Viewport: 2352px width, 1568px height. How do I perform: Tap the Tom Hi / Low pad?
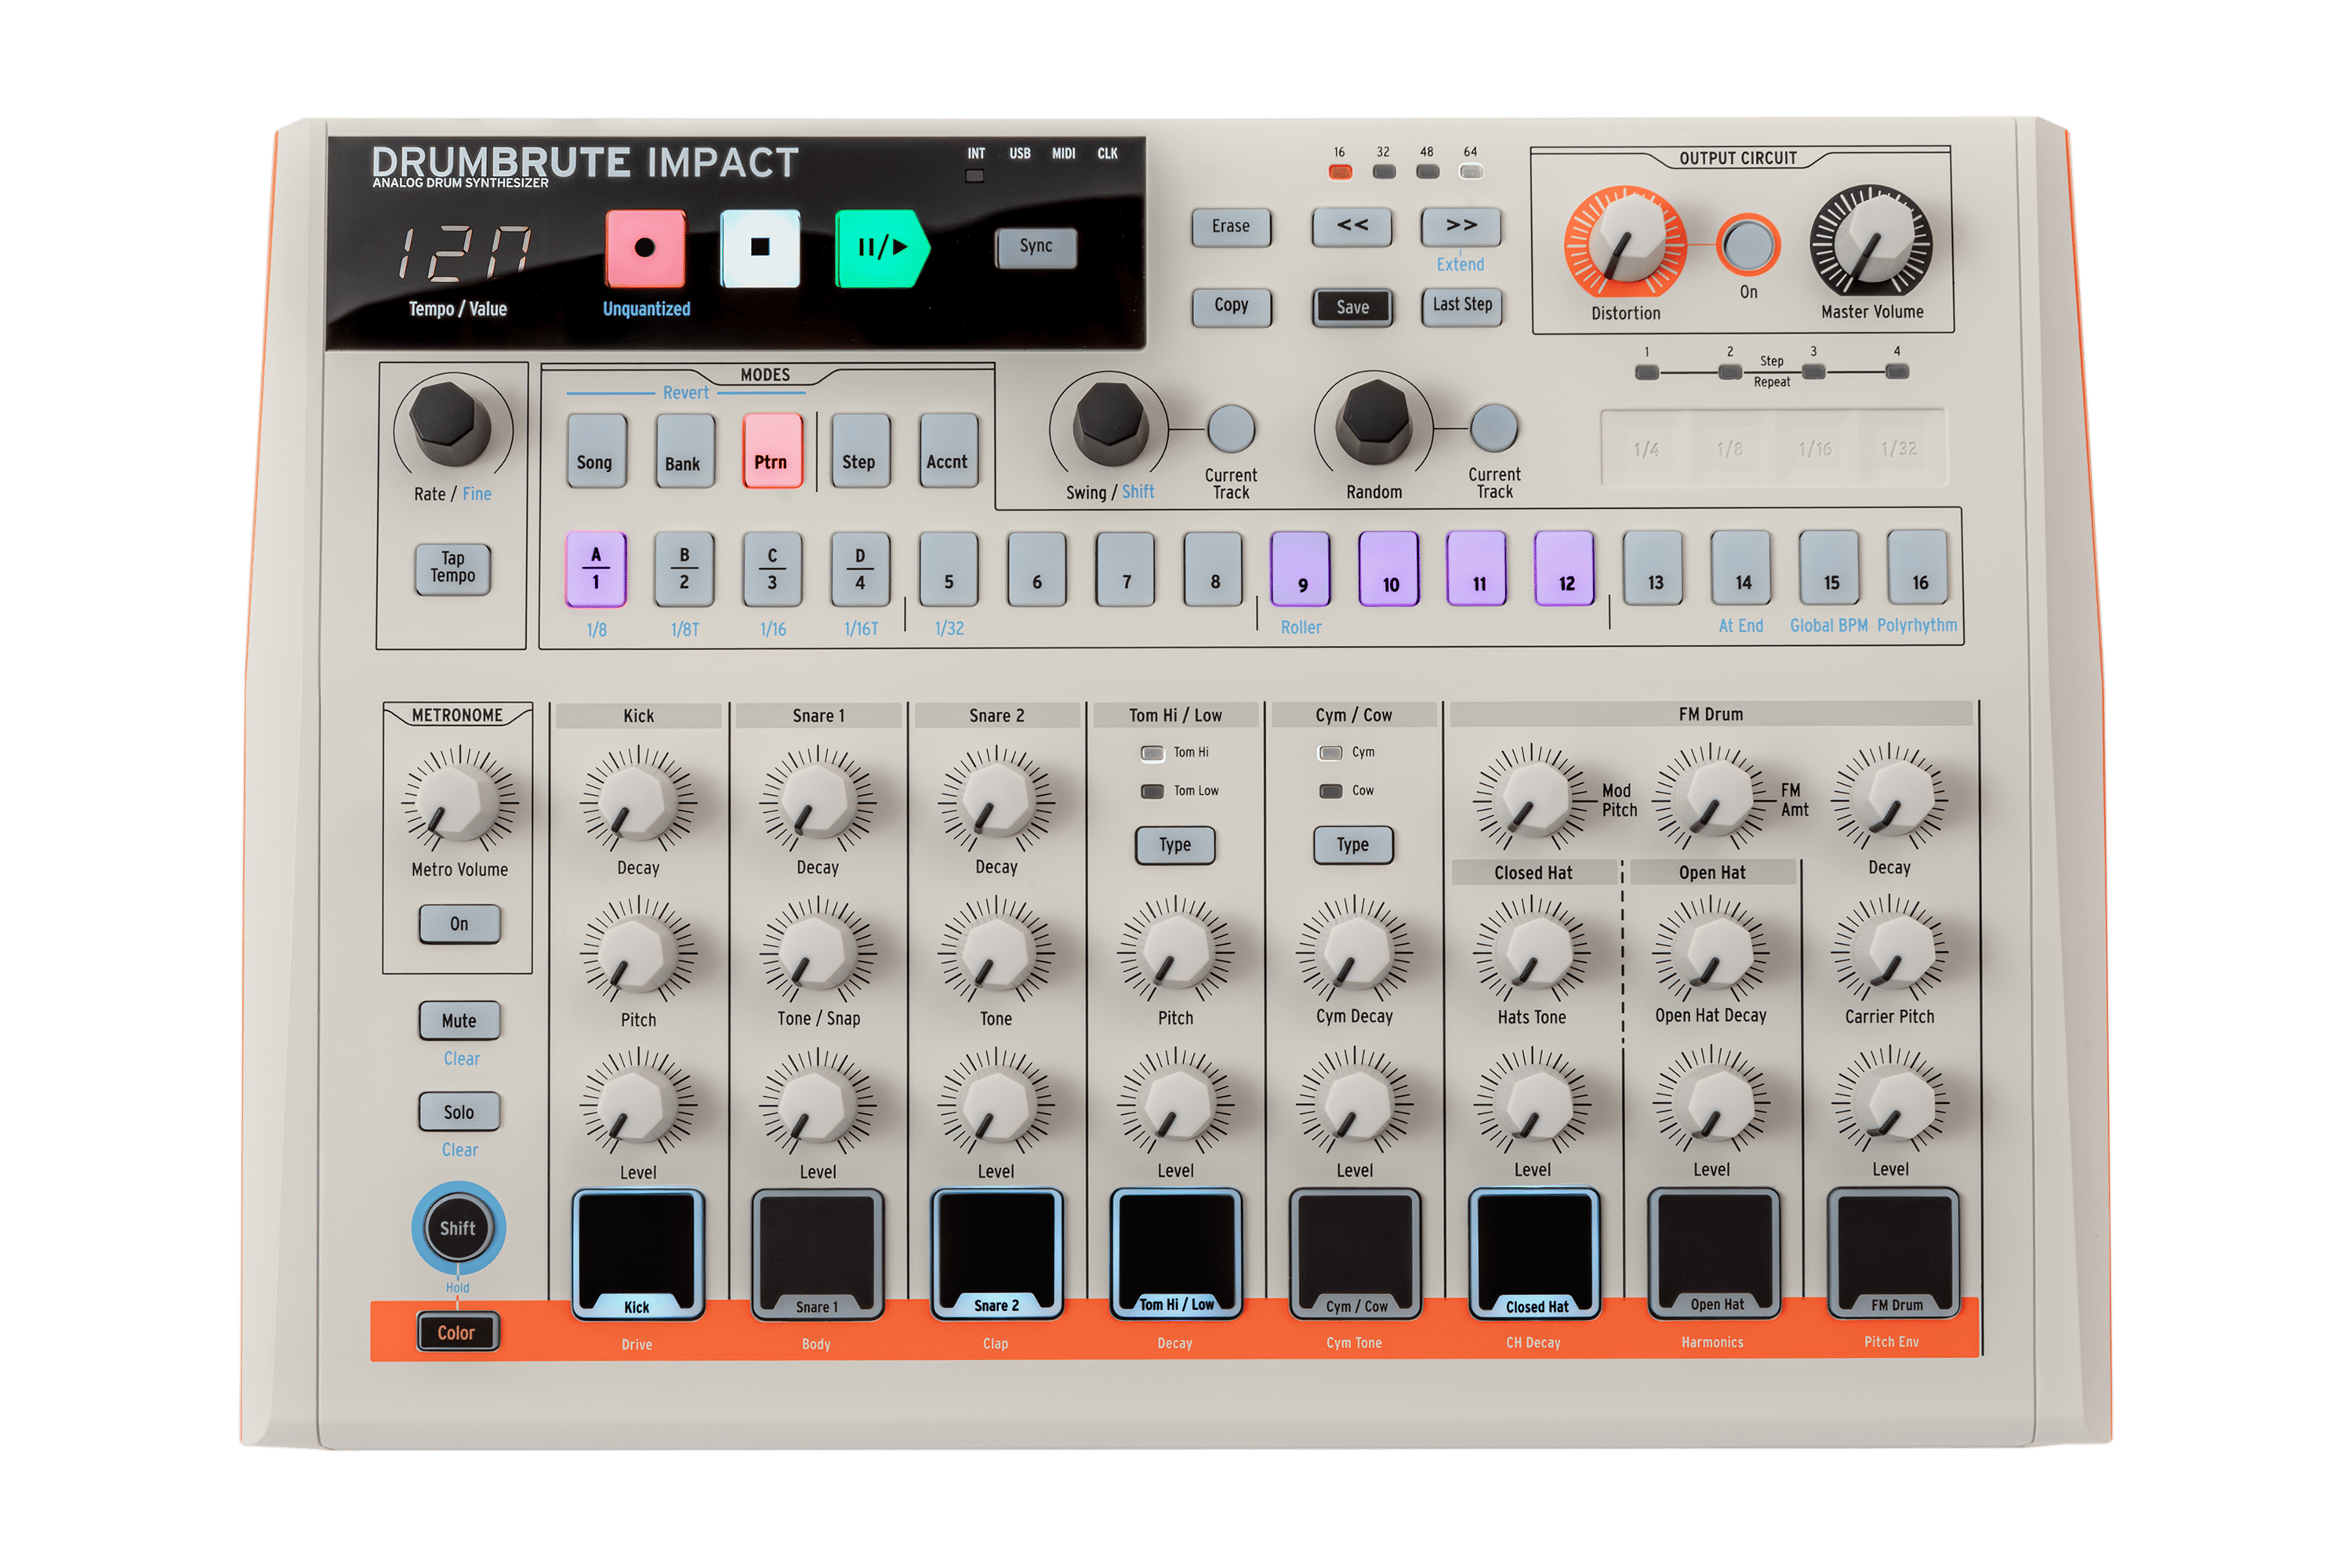pyautogui.click(x=1176, y=1253)
